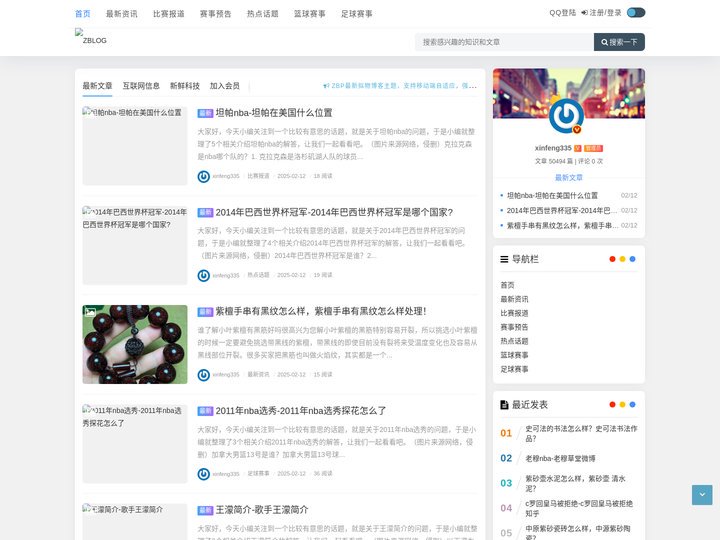Open sidebar recent item 2014年巴西世界杯冠军
This screenshot has height=540, width=720.
(562, 211)
